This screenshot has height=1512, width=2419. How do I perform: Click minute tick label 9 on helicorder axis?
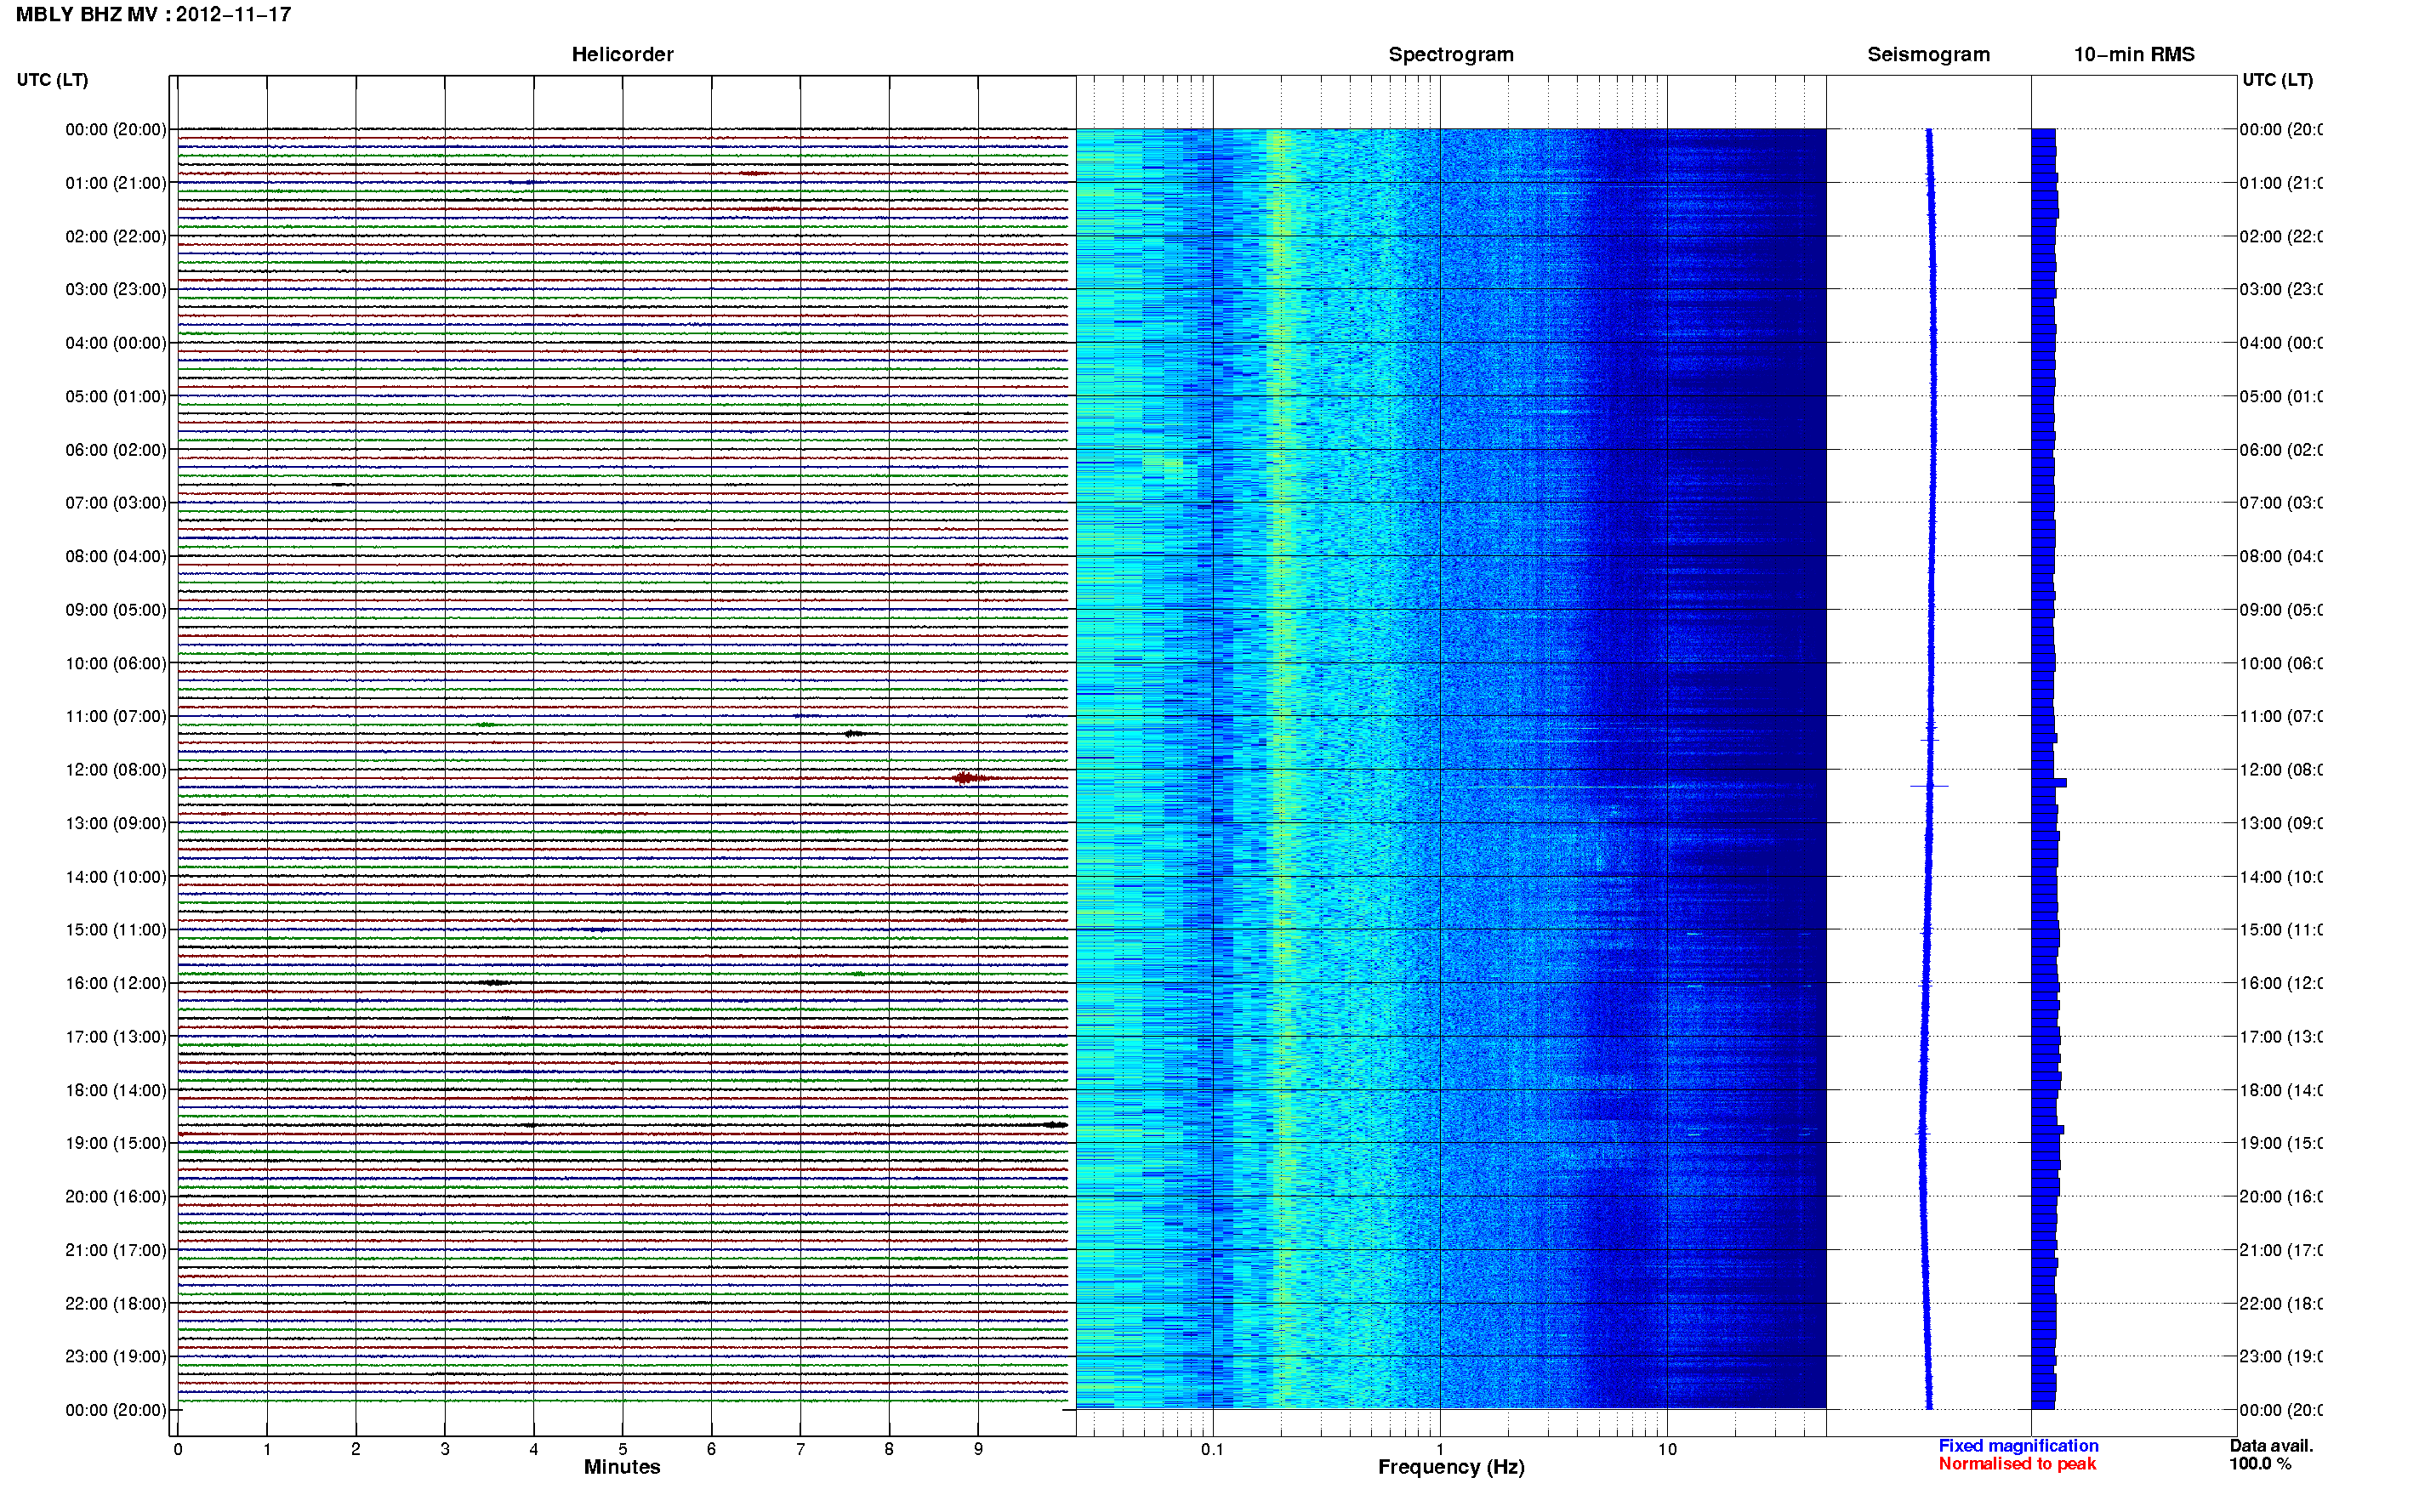point(978,1449)
